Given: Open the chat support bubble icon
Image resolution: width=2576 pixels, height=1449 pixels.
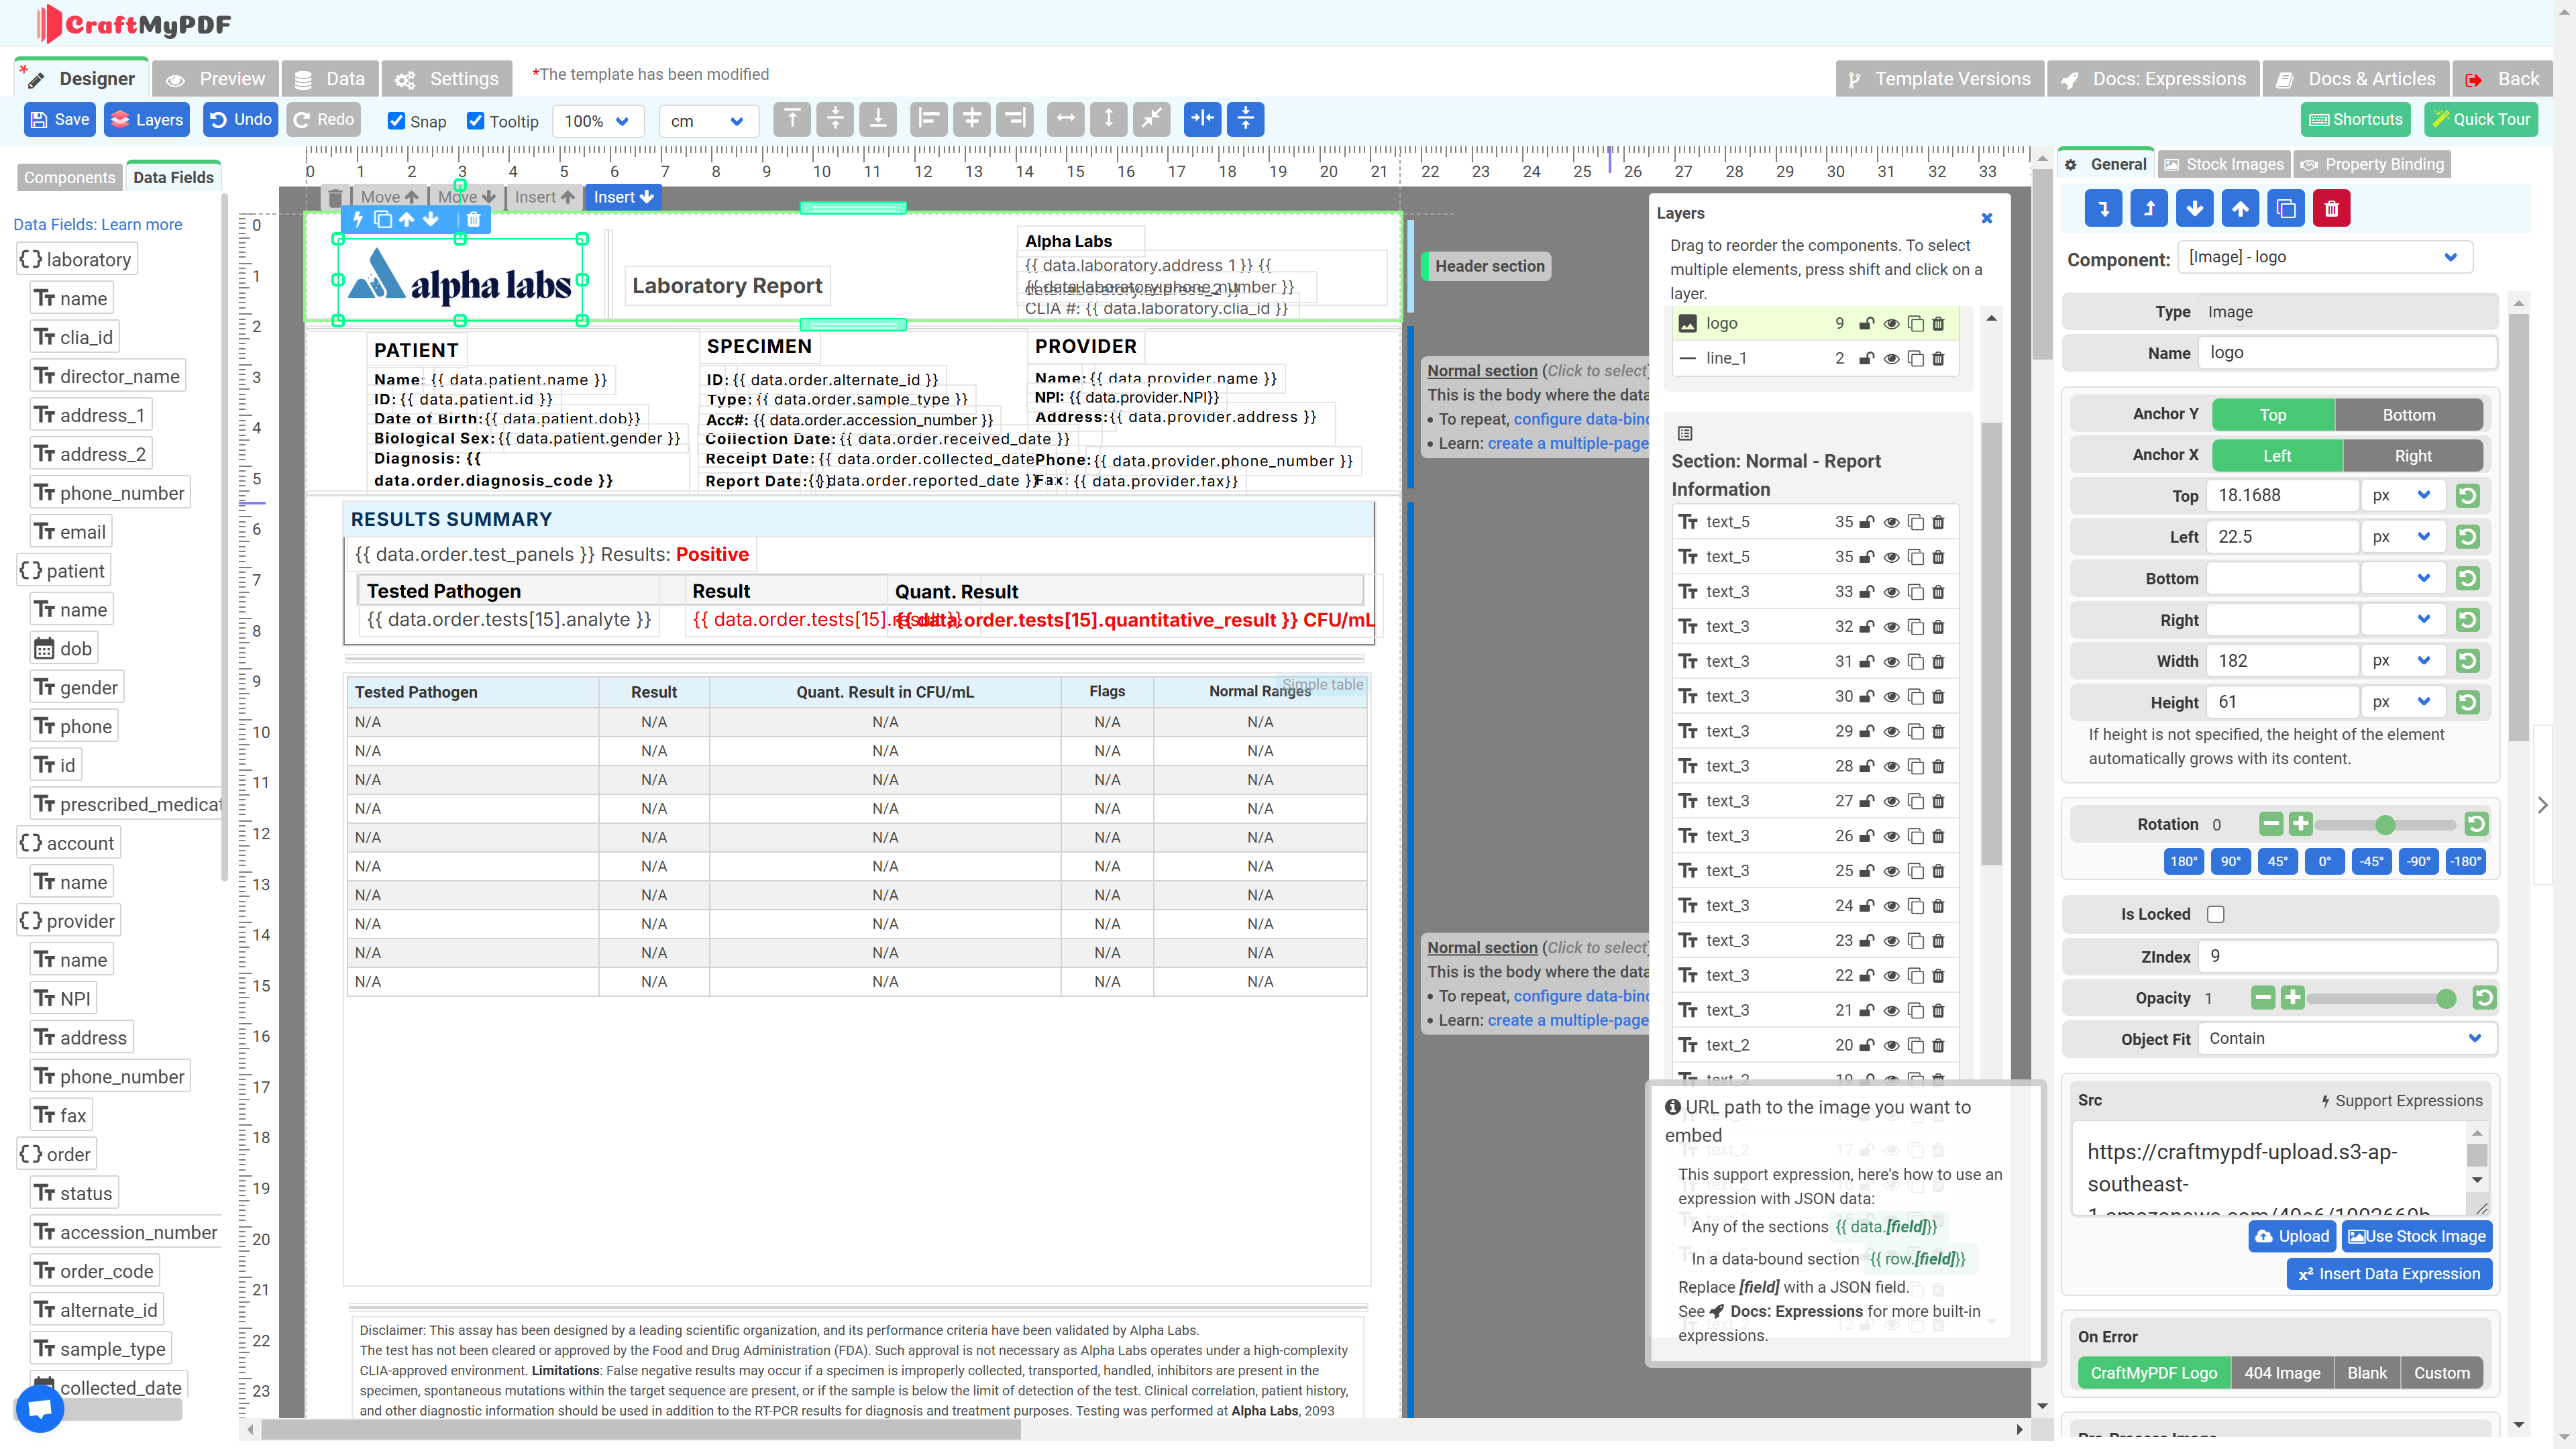Looking at the screenshot, I should (x=40, y=1408).
